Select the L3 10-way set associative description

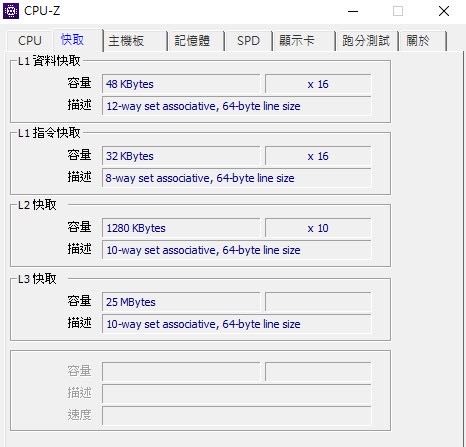(x=237, y=324)
